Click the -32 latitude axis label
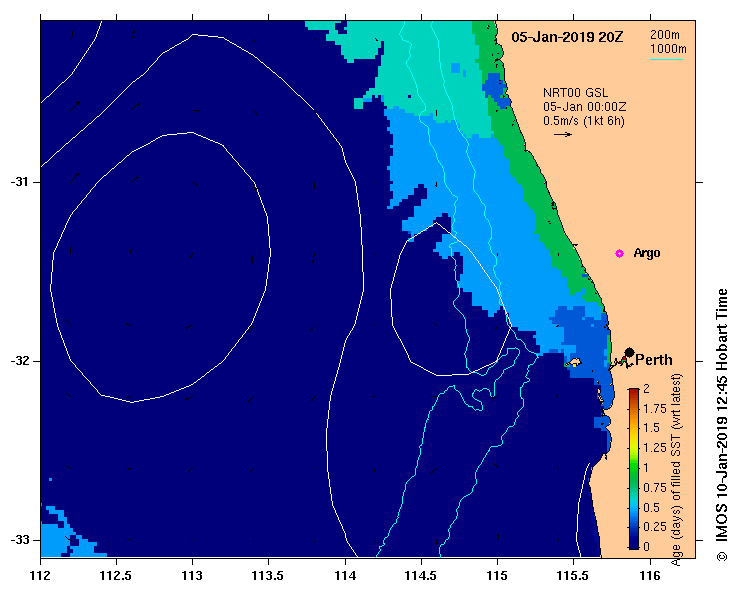 coord(19,361)
